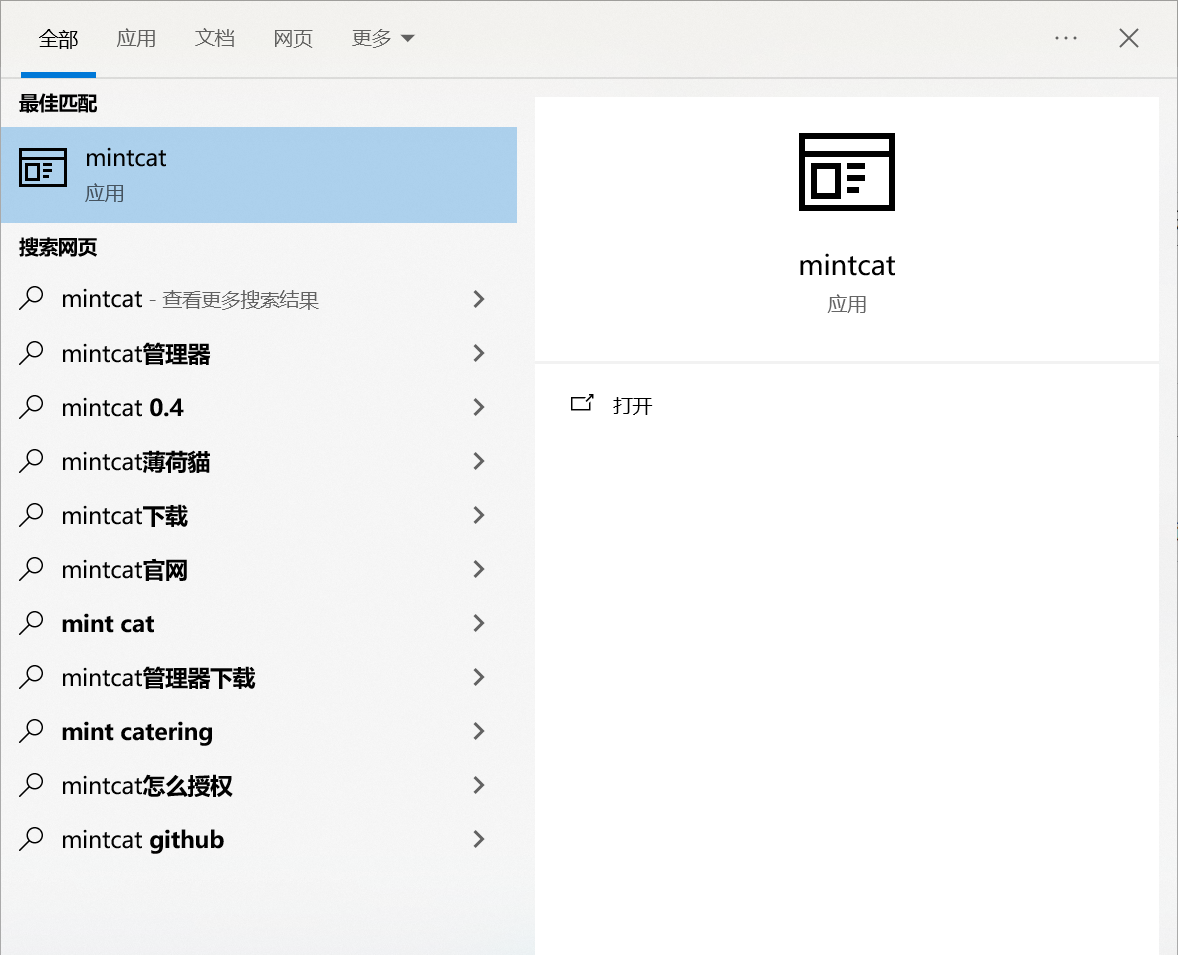Viewport: 1178px width, 955px height.
Task: Click search icon beside 'mintcat github'
Action: coord(32,839)
